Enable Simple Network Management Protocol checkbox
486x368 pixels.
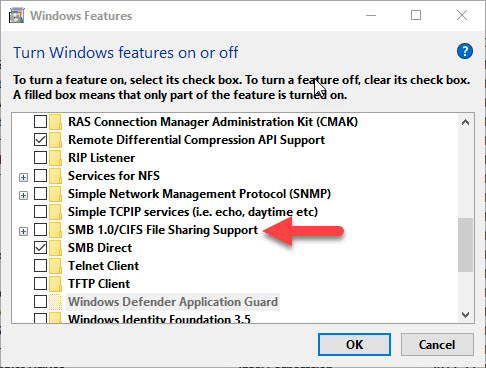pos(40,194)
